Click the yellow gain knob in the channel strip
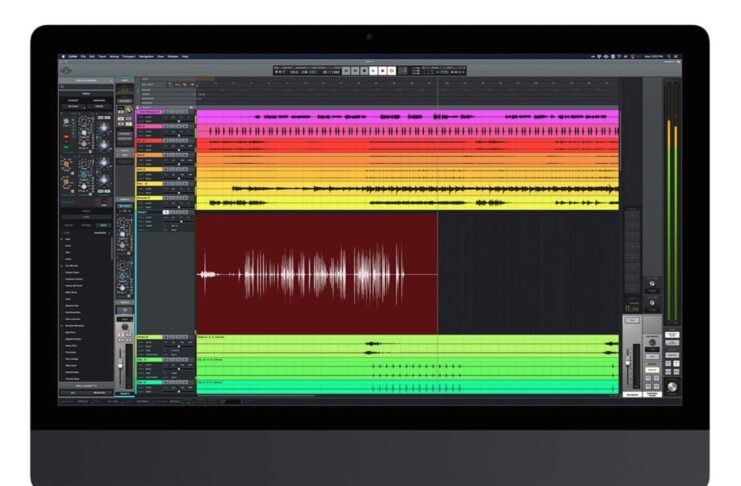741x486 pixels. coord(128,110)
